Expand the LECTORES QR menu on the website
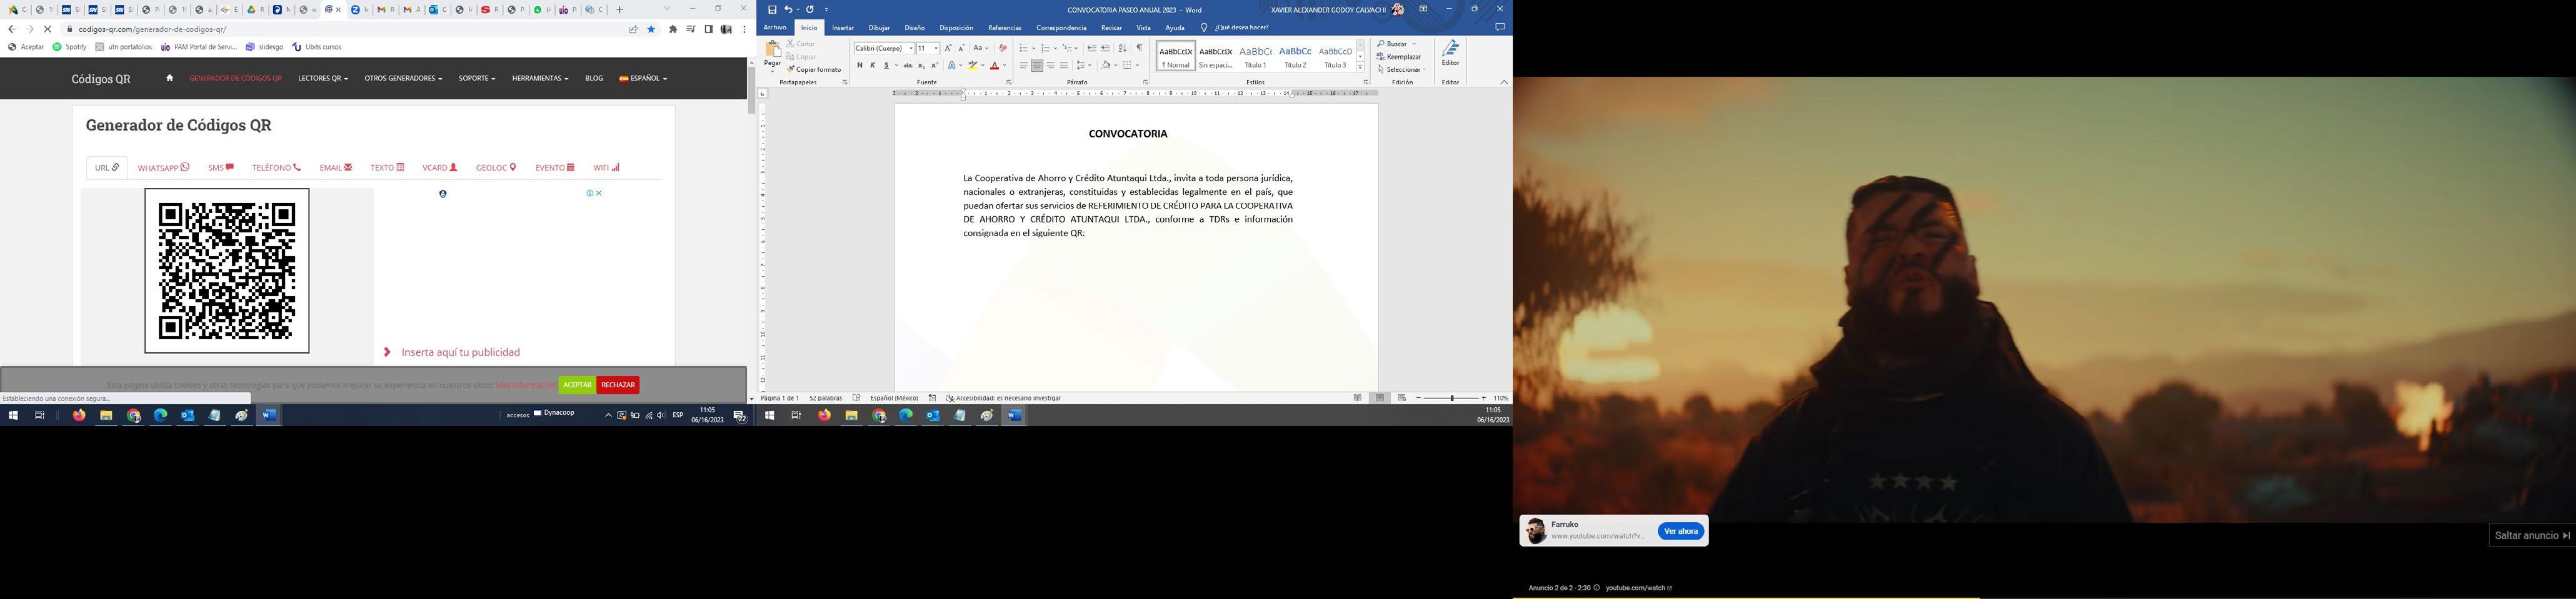The height and width of the screenshot is (599, 2576). (x=323, y=78)
